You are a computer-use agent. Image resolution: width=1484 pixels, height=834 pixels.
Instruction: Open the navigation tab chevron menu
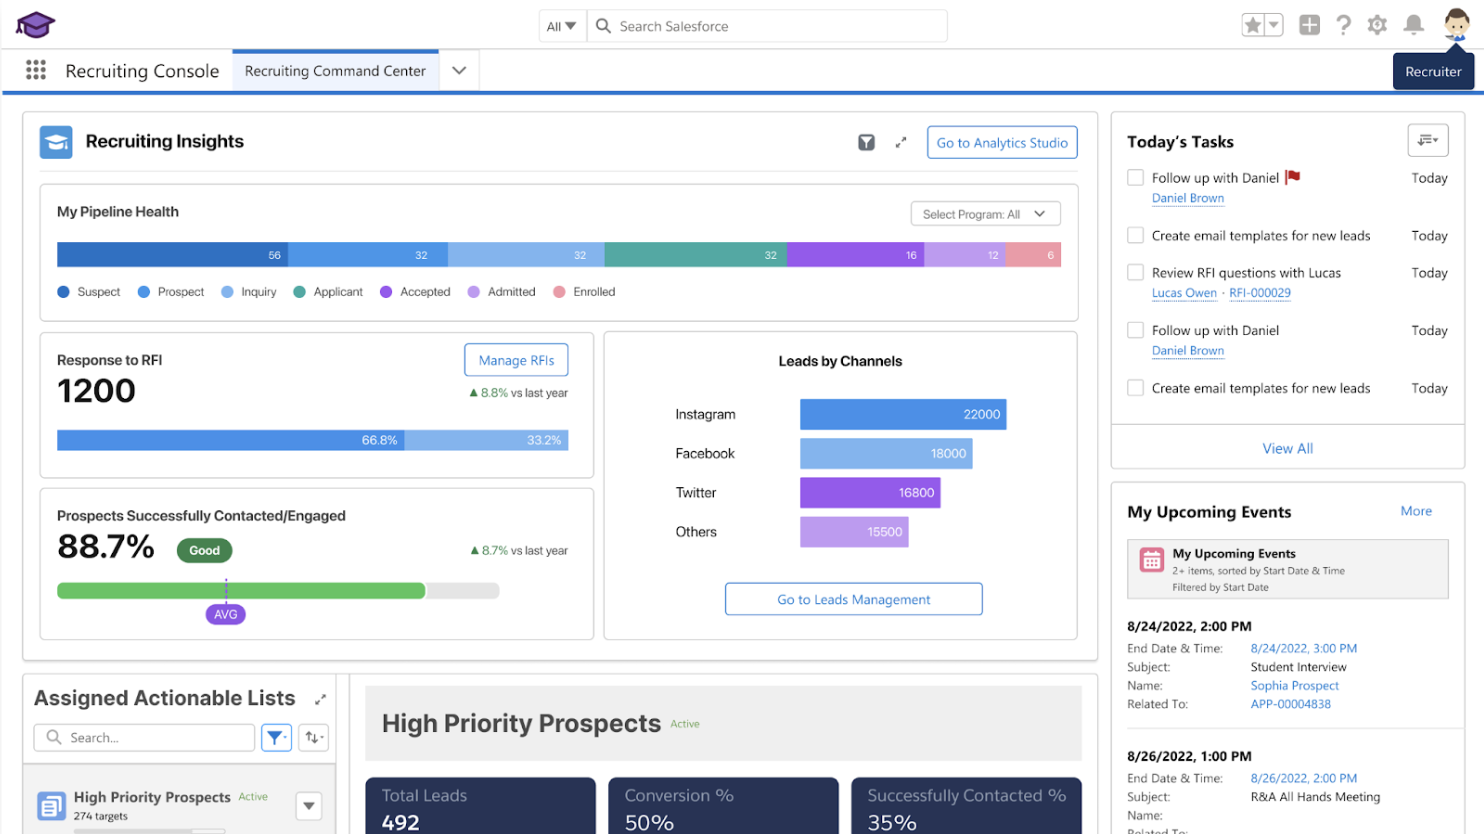pos(459,71)
